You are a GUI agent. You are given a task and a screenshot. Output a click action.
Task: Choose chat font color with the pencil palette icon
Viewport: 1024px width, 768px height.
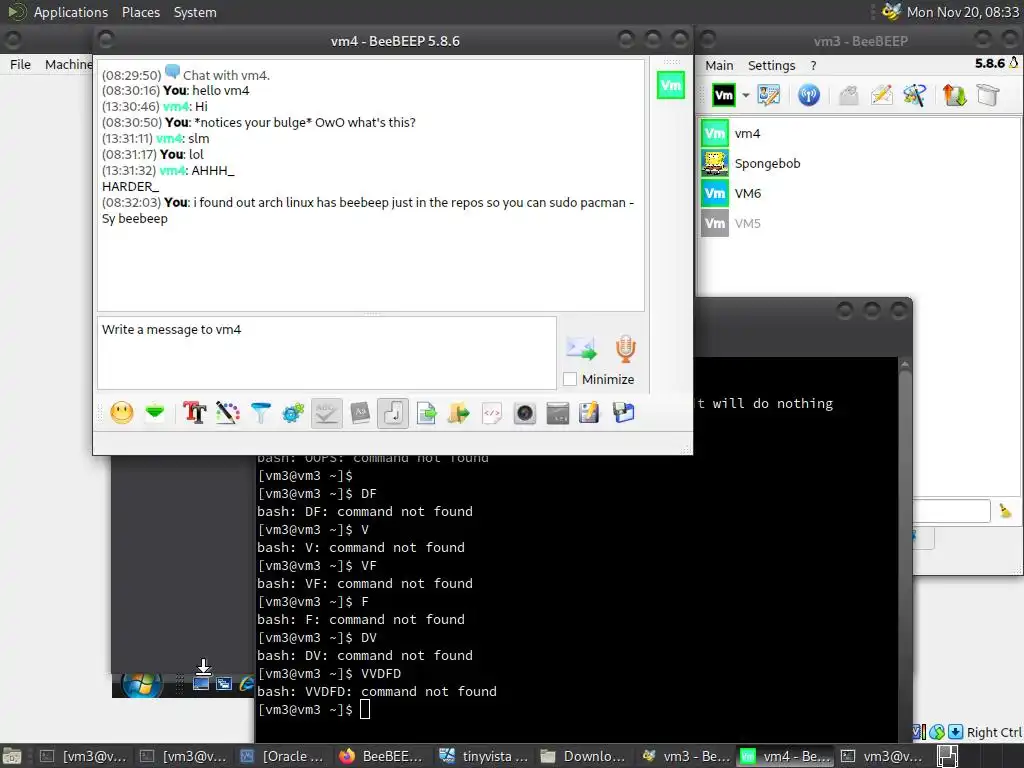click(x=227, y=413)
